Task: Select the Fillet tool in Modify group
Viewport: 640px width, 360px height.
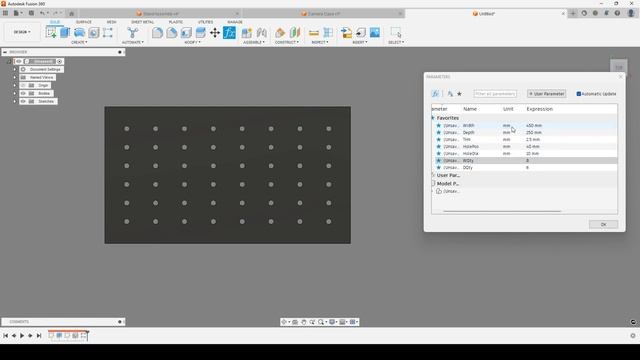Action: [x=158, y=33]
